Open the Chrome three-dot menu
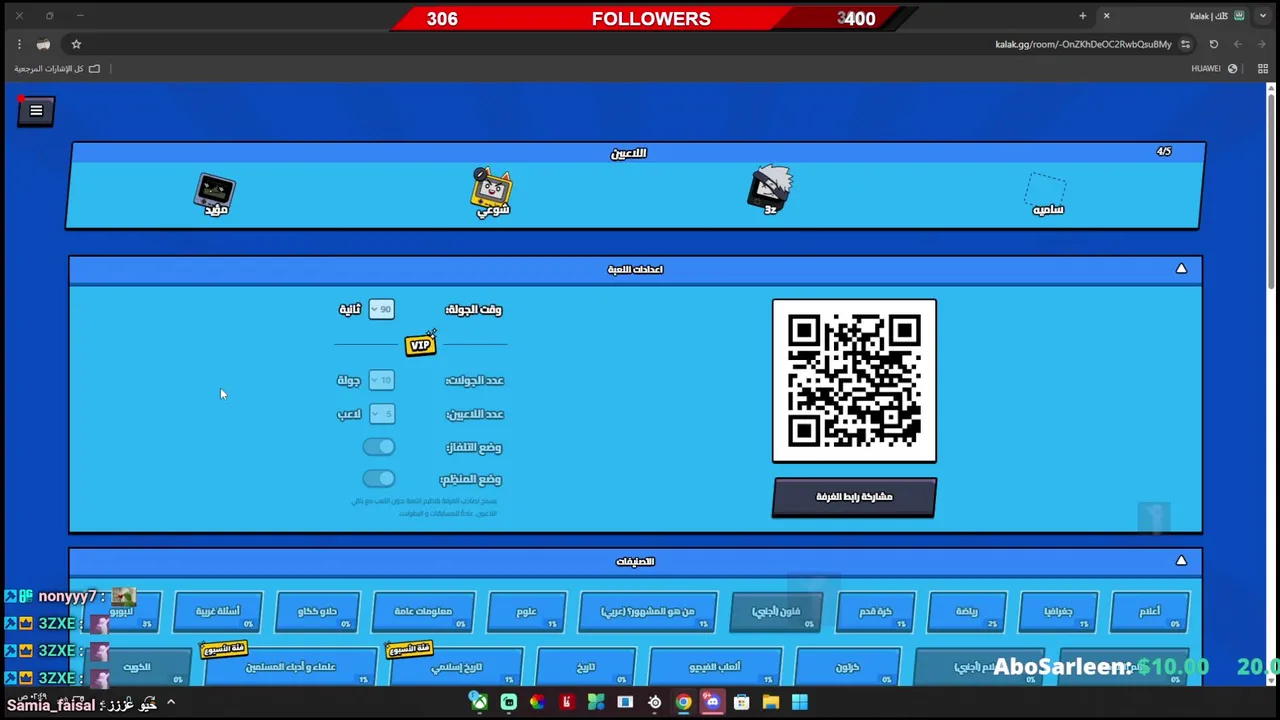The width and height of the screenshot is (1280, 720). coord(18,44)
